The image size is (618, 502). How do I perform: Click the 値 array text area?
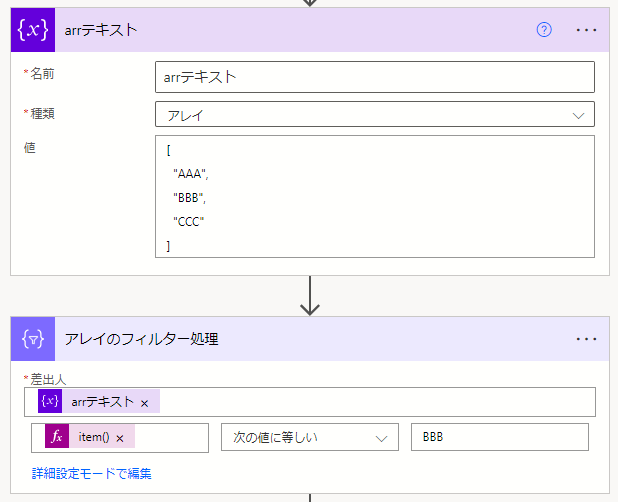(x=375, y=197)
